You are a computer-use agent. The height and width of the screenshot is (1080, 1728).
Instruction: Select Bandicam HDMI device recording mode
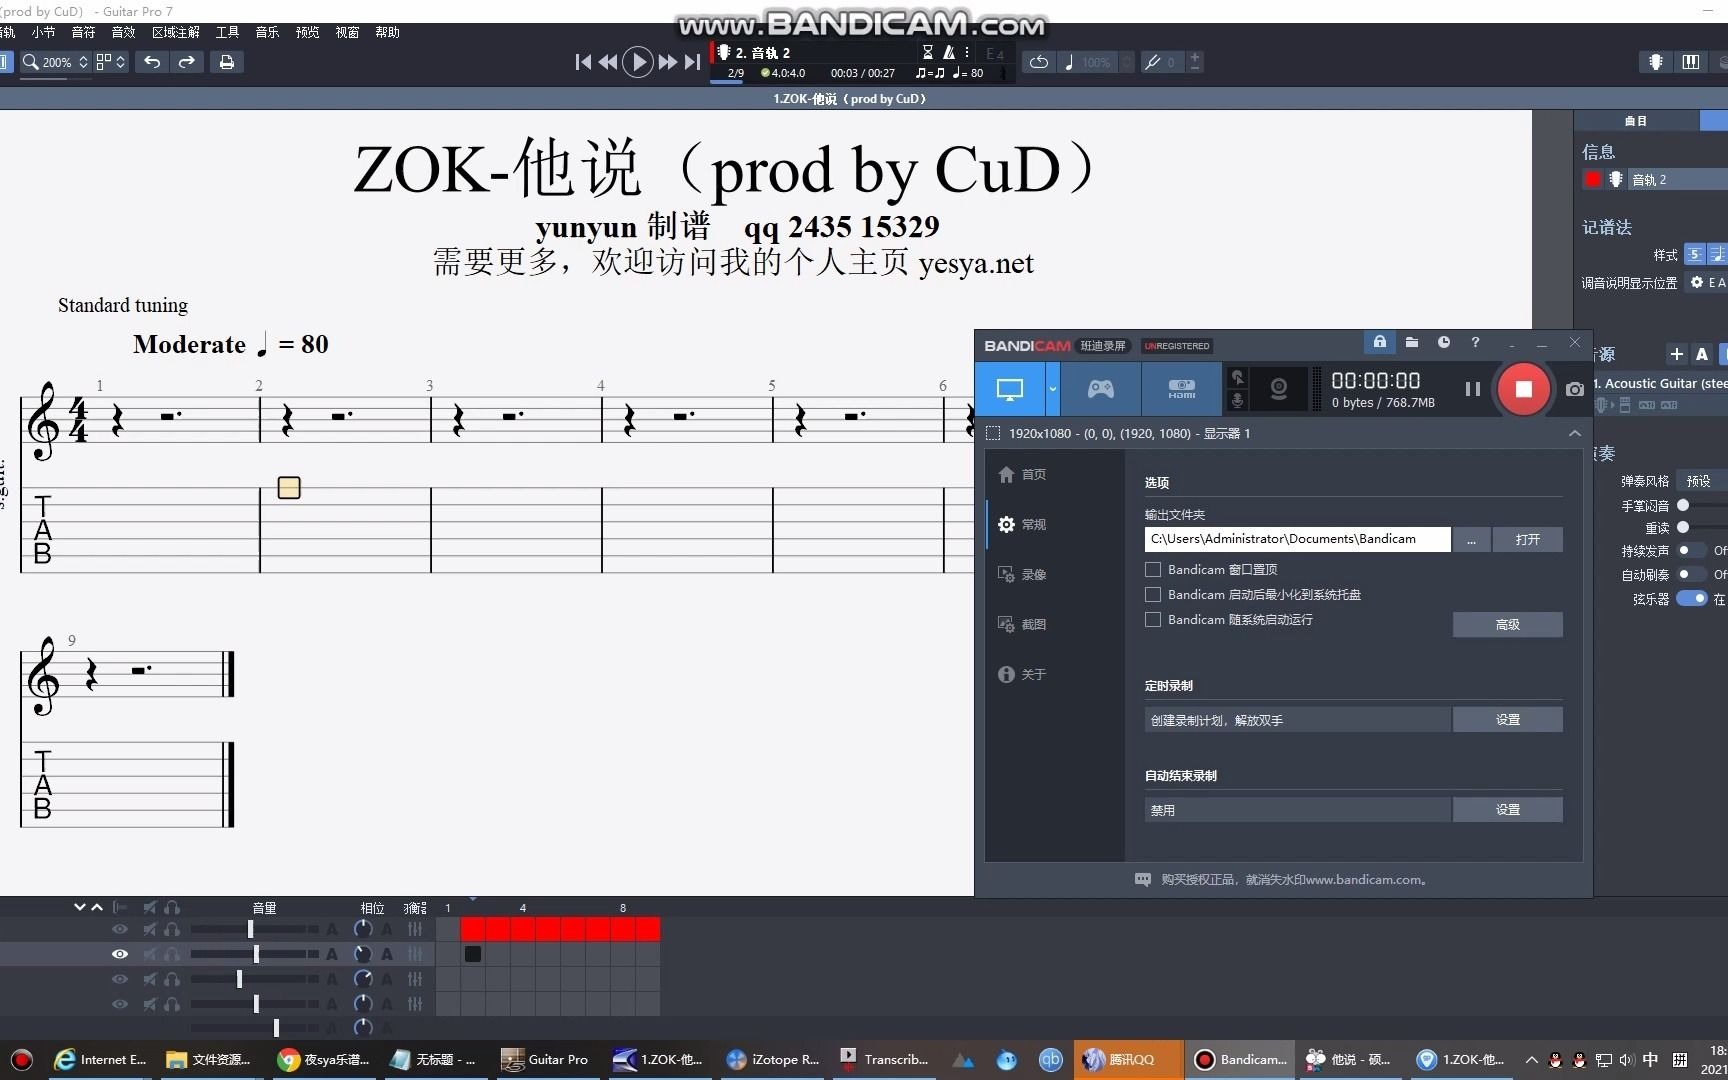1182,389
